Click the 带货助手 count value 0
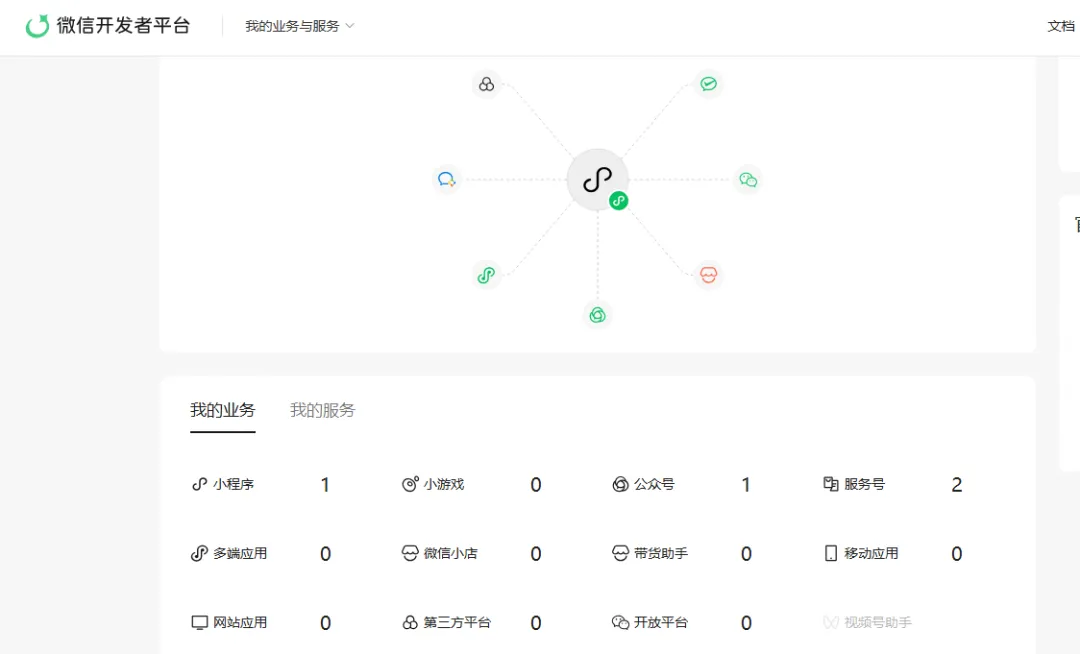 coord(746,553)
